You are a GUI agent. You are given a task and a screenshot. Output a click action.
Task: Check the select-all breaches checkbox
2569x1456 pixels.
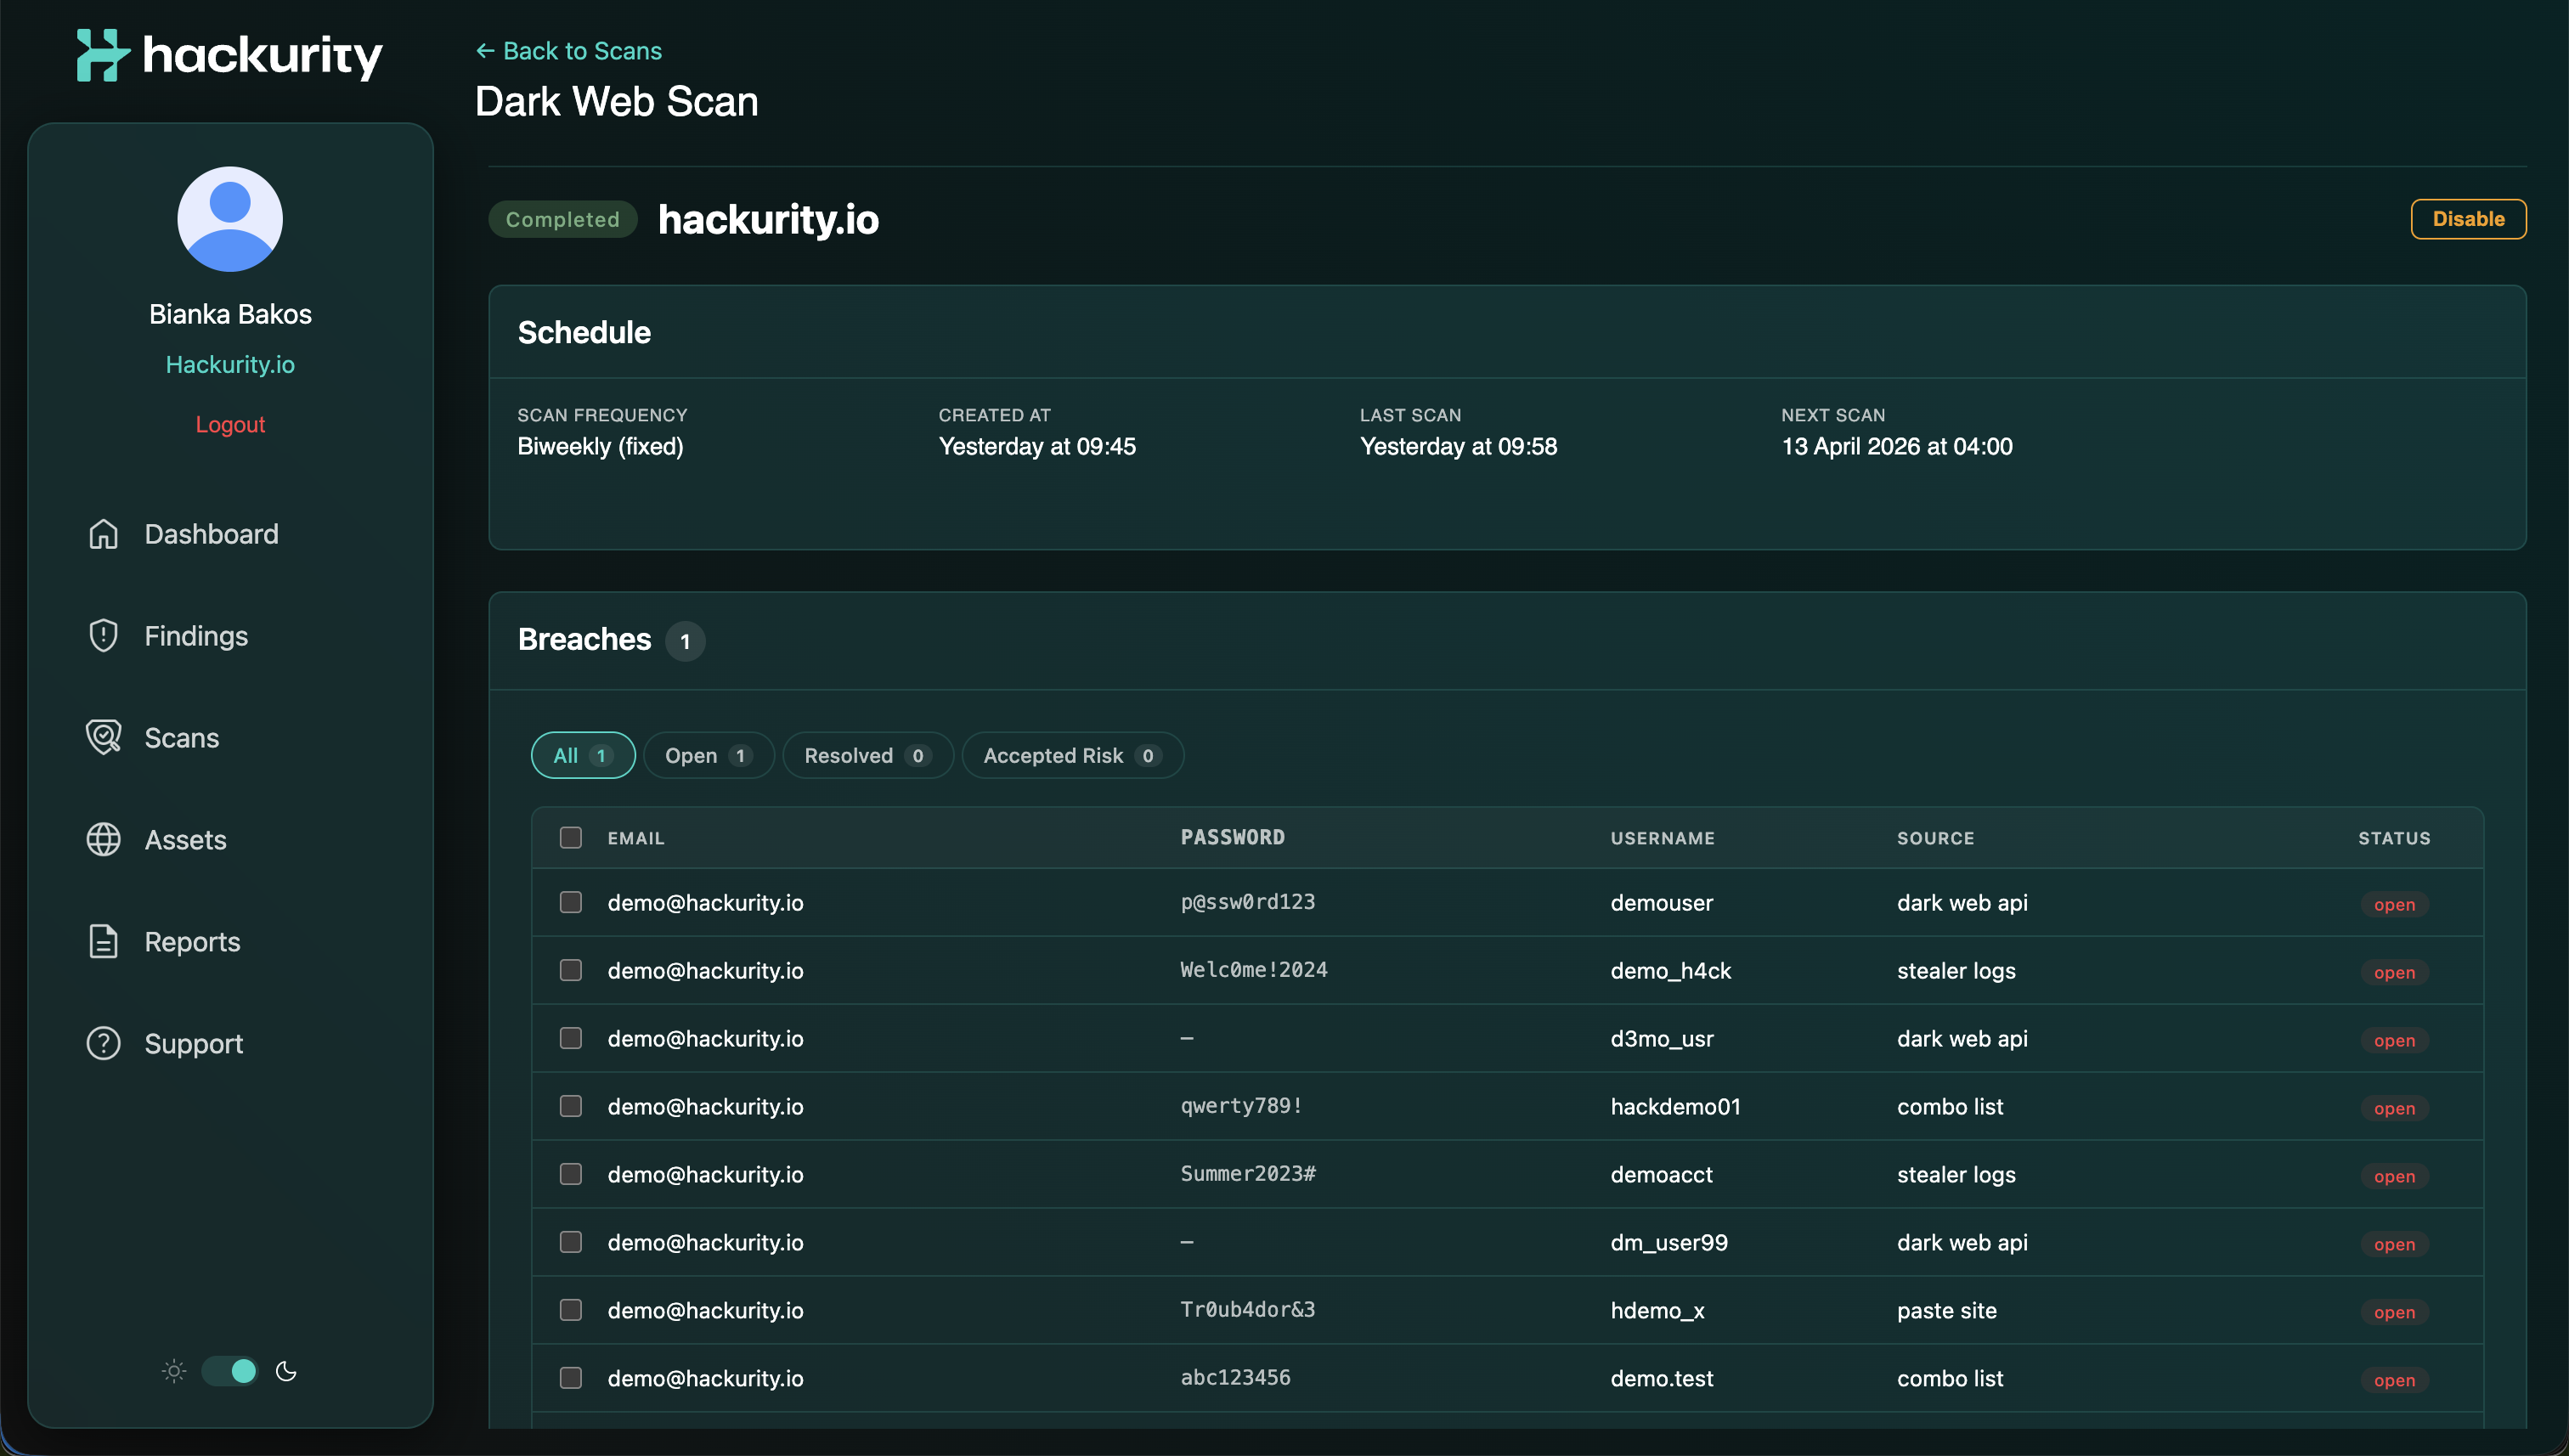pos(571,838)
